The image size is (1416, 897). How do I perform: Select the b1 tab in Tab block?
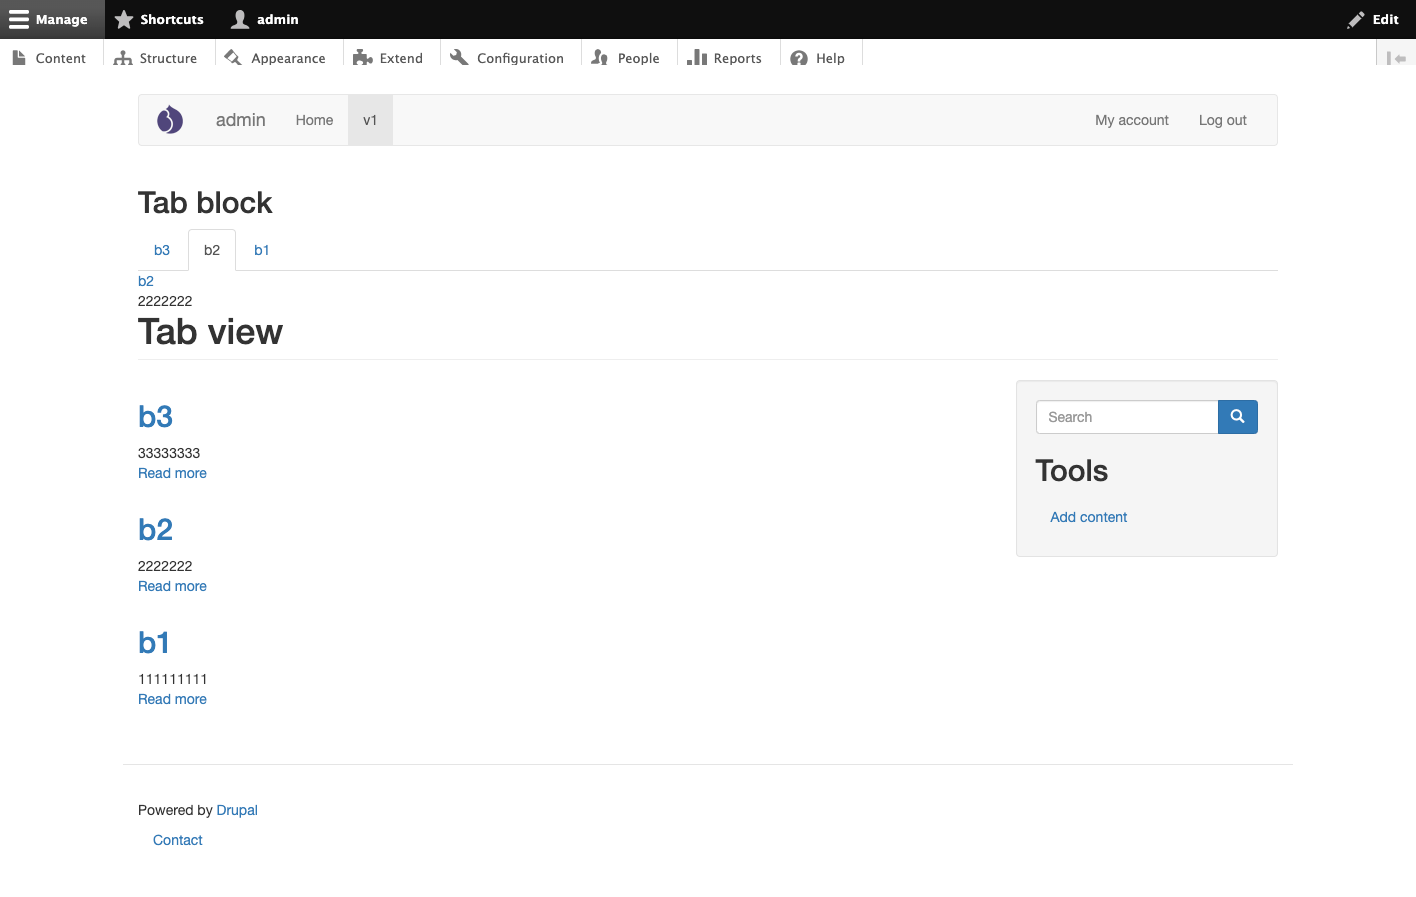[261, 250]
